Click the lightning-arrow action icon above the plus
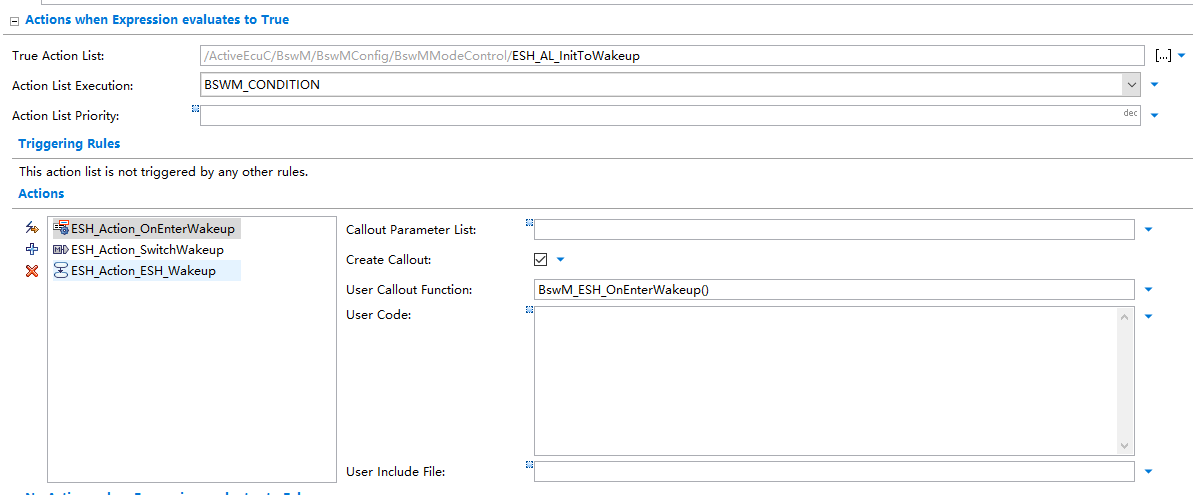The width and height of the screenshot is (1193, 495). (x=31, y=227)
